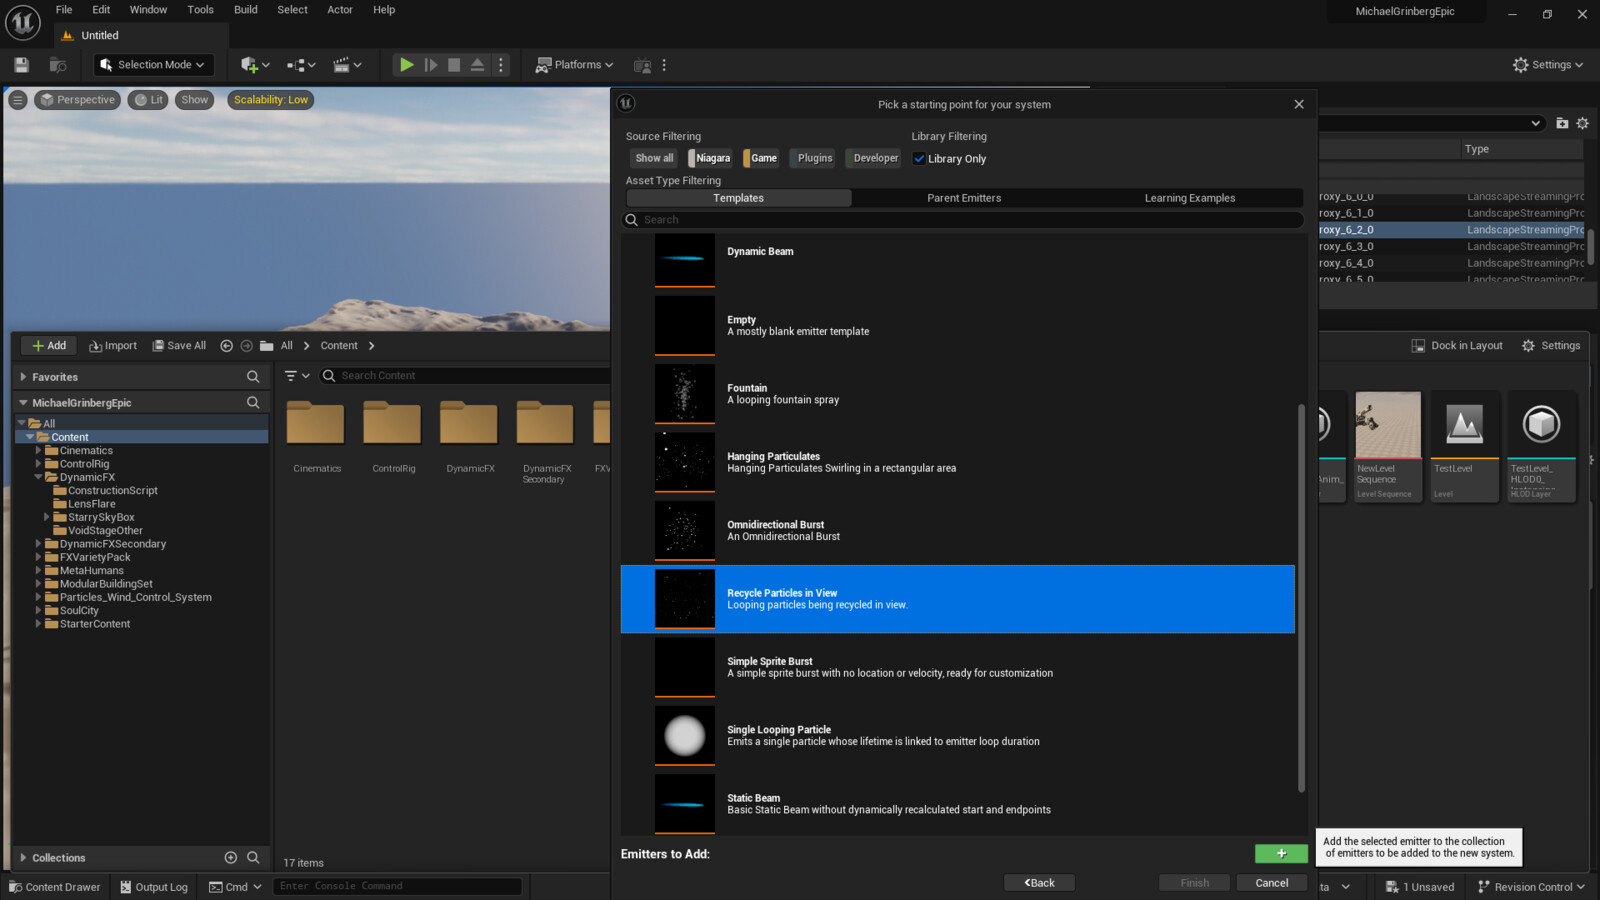Image resolution: width=1600 pixels, height=900 pixels.
Task: Toggle the Game source filter
Action: (x=762, y=158)
